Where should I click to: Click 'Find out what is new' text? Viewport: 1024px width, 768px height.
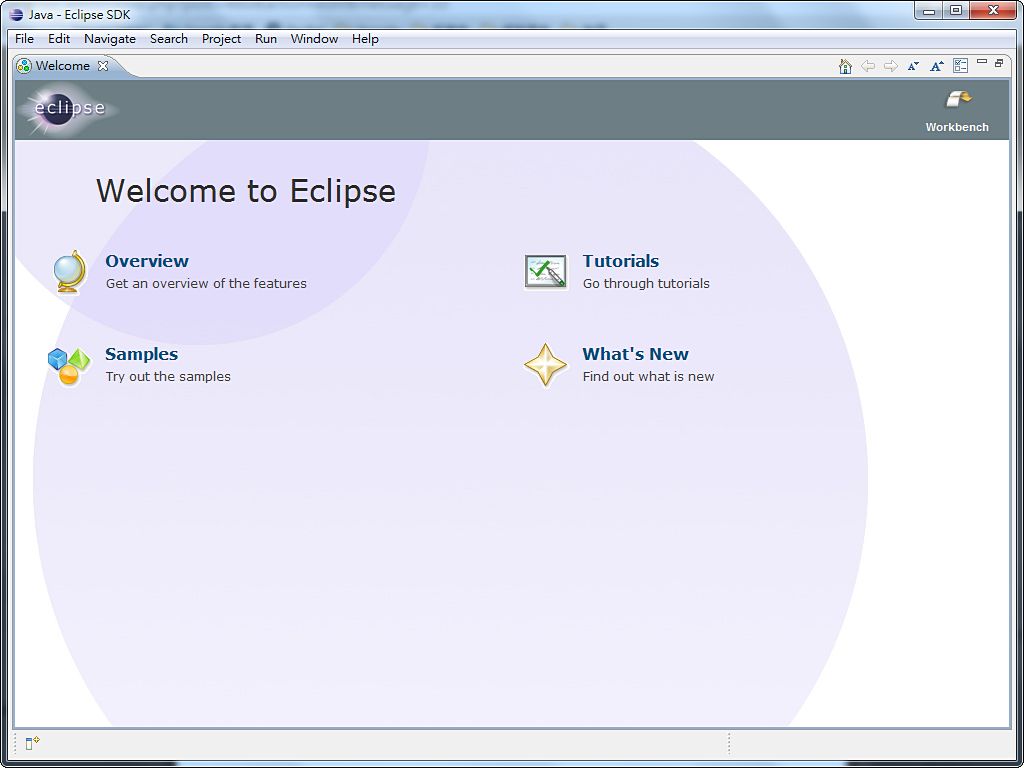[648, 377]
